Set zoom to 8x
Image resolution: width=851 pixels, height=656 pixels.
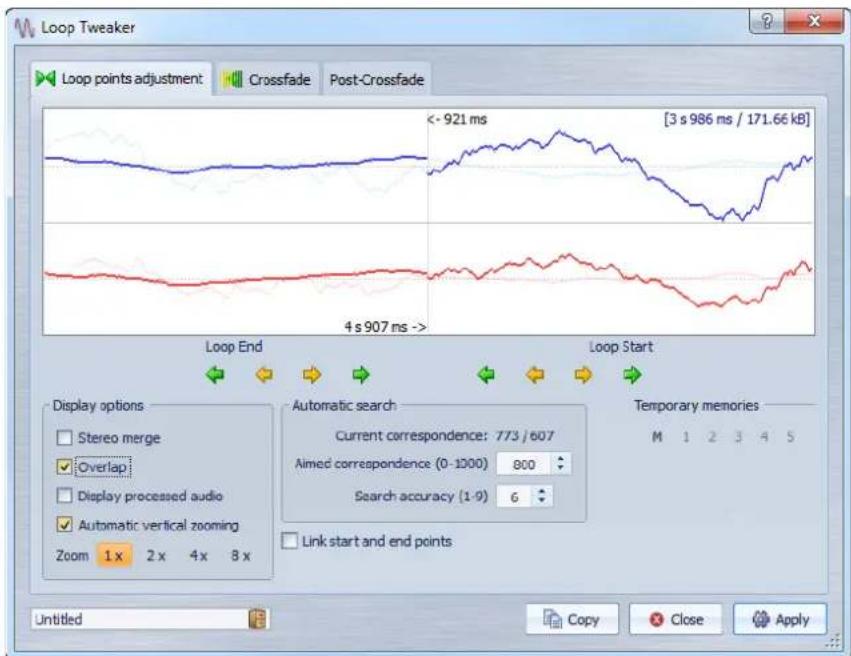240,556
